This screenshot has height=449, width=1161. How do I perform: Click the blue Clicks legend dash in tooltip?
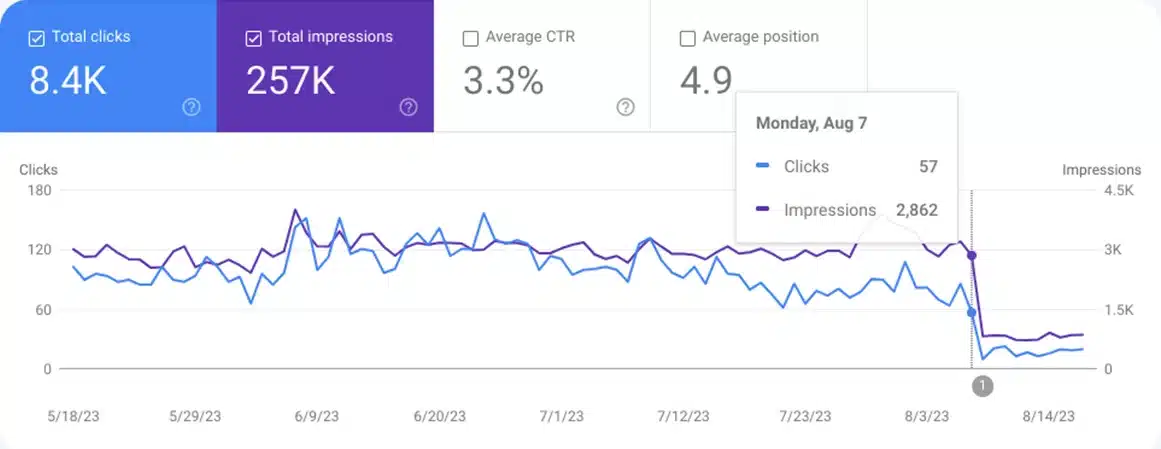point(764,167)
